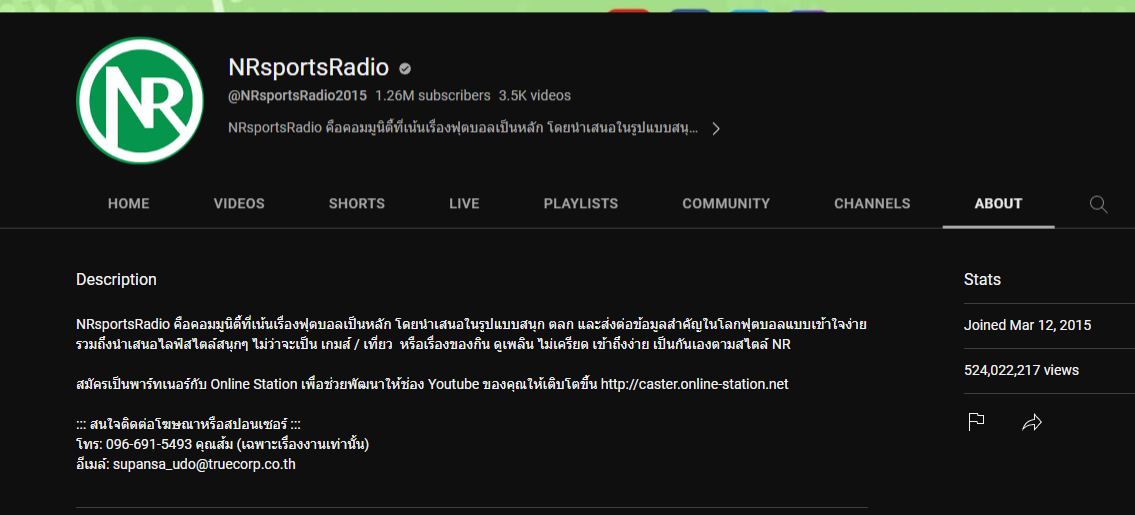Screen dimensions: 1135x515
Task: Select the ABOUT tab
Action: point(998,203)
